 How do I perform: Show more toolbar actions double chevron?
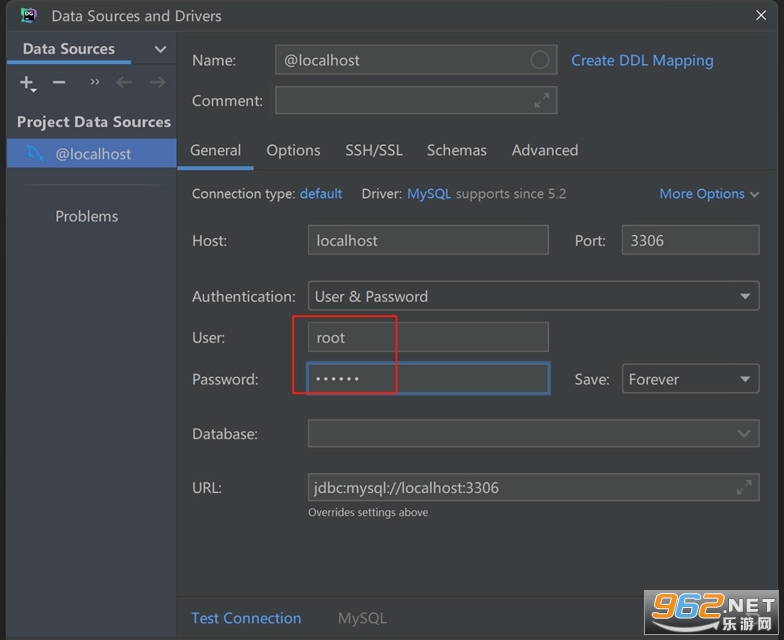[x=94, y=82]
